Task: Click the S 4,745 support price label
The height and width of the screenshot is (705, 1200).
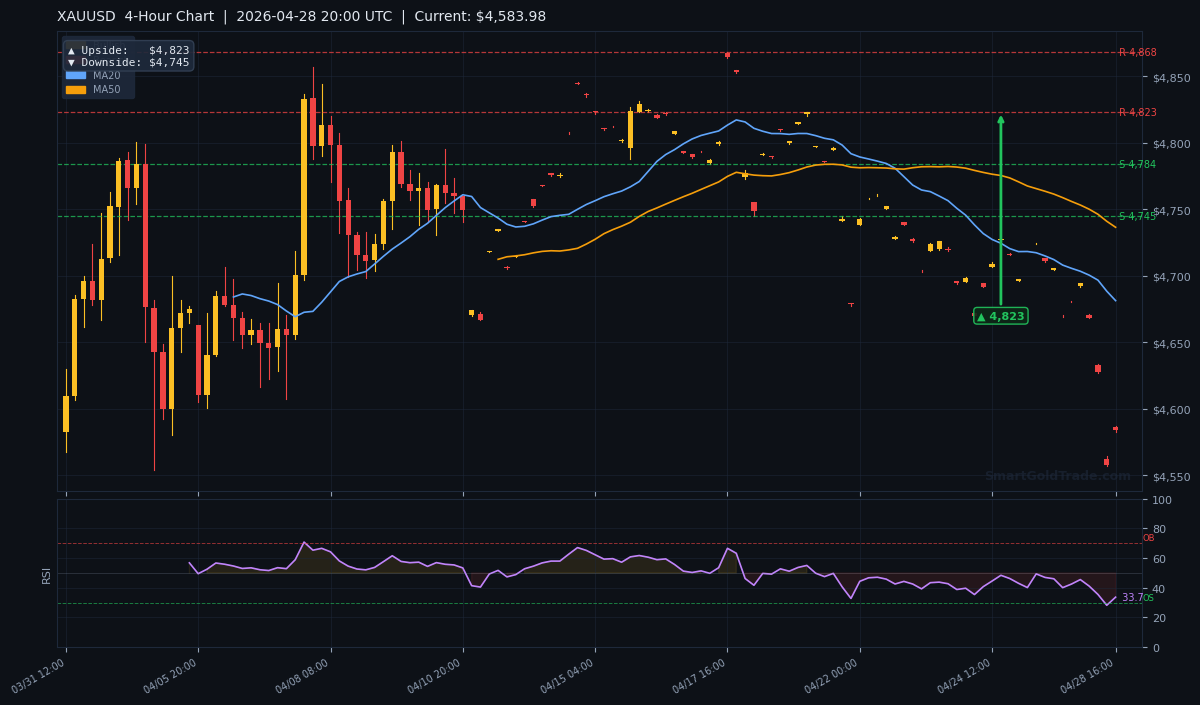Action: coord(1136,215)
